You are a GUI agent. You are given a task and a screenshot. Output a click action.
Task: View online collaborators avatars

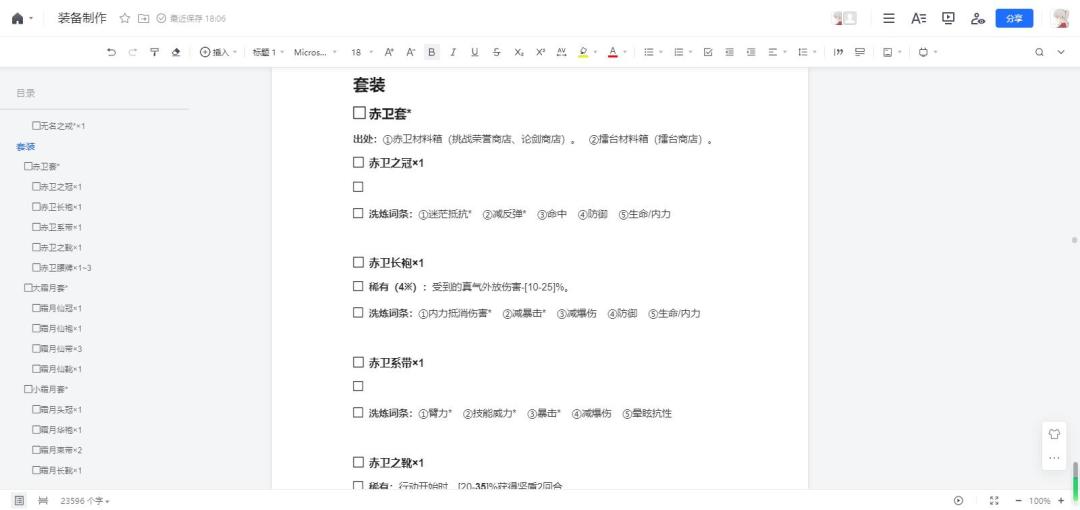click(x=844, y=19)
